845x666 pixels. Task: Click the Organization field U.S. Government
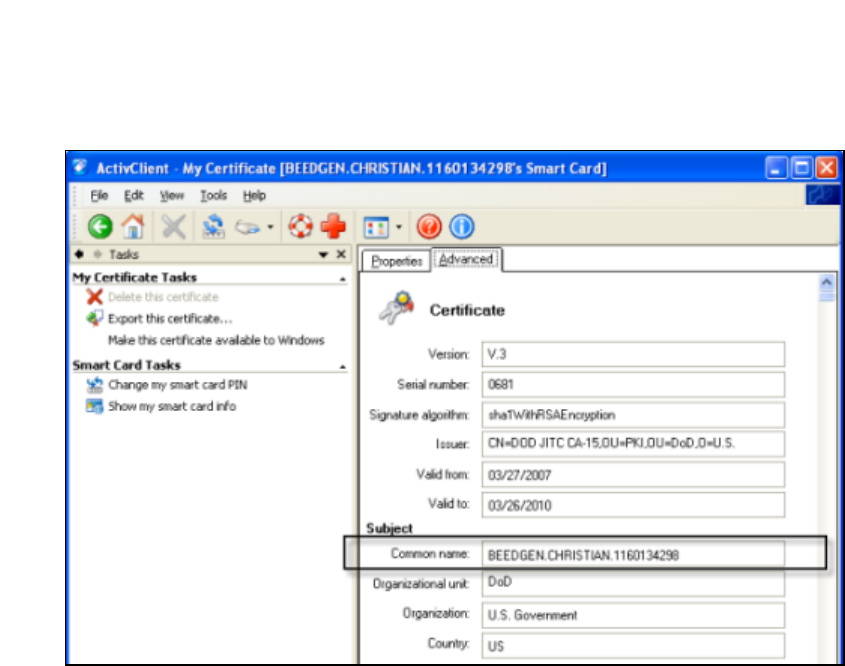point(633,615)
